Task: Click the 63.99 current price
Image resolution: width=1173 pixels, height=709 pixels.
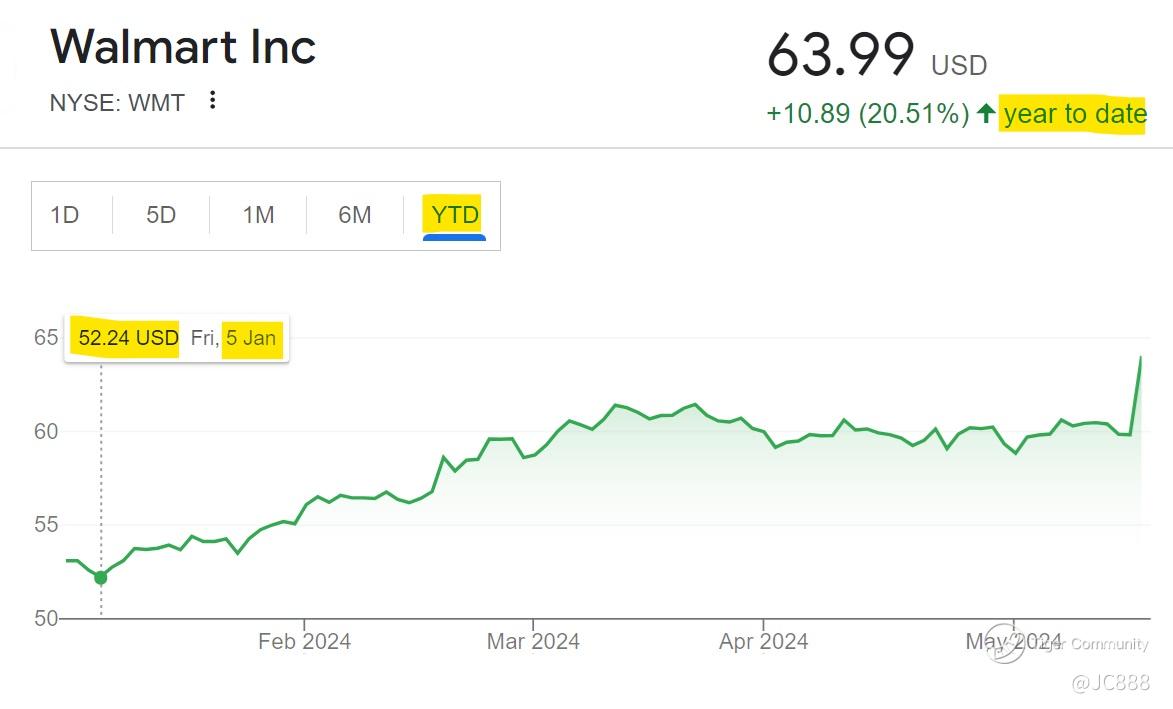Action: click(840, 55)
